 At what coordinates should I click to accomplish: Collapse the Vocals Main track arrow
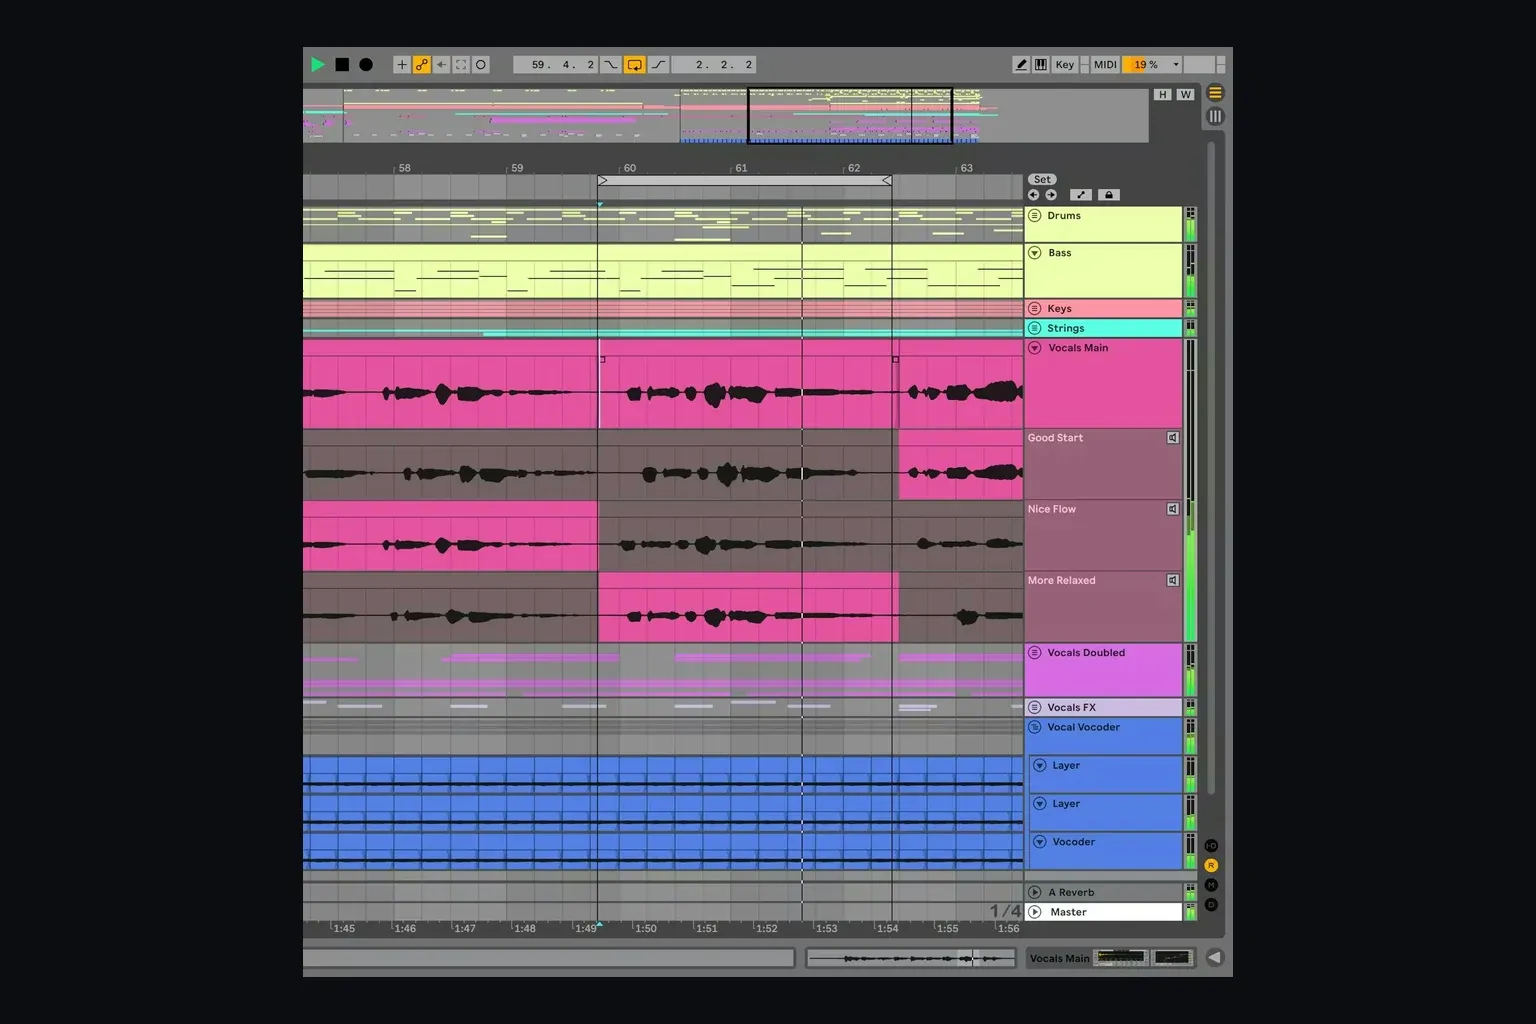(x=1035, y=348)
